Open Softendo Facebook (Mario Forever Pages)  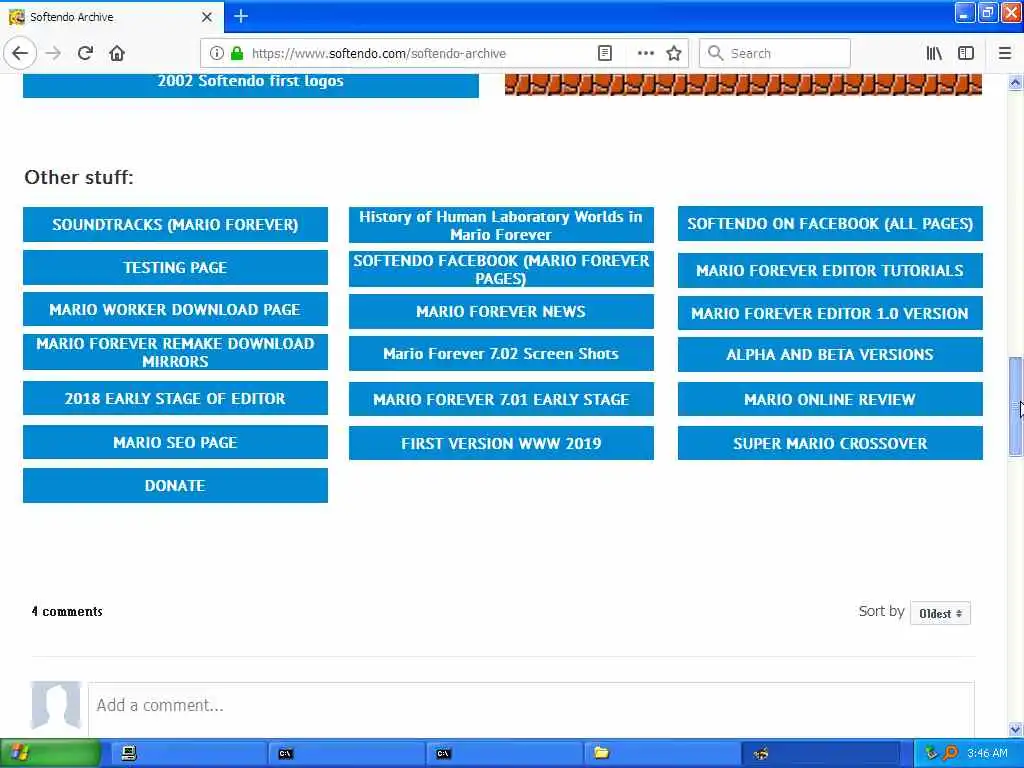[501, 269]
